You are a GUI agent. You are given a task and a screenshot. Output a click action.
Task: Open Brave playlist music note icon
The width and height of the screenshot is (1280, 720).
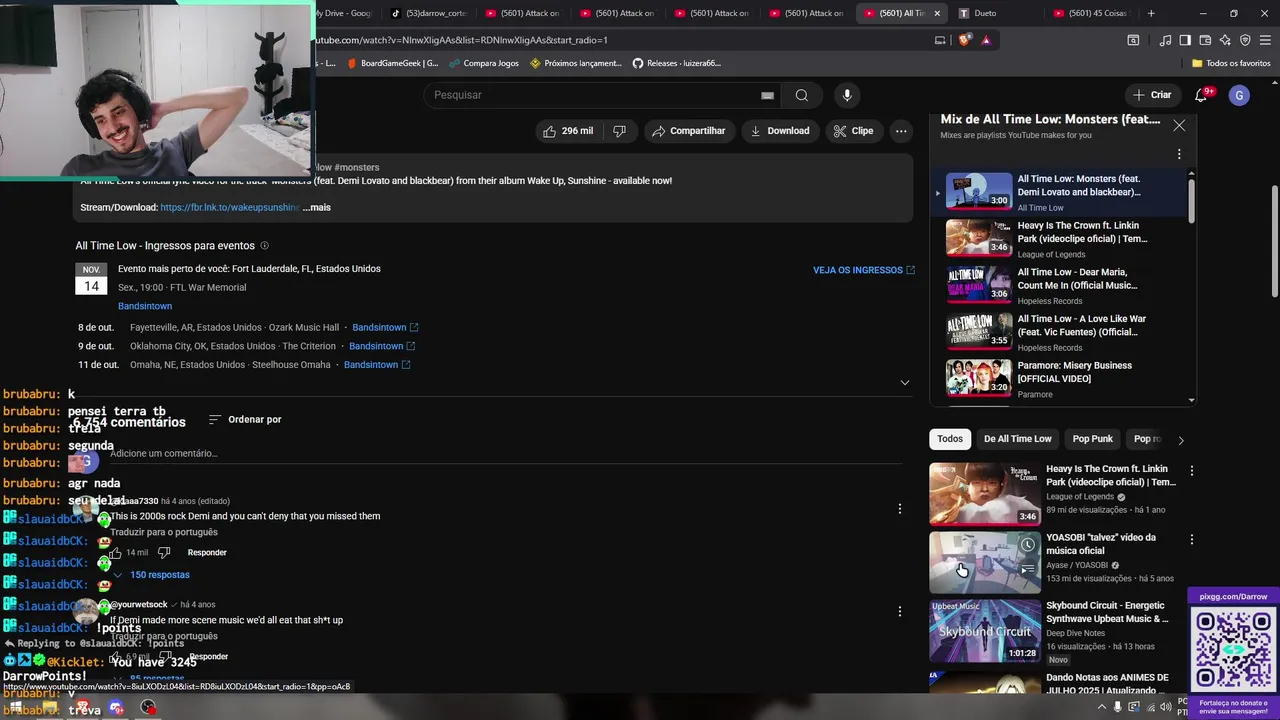point(1165,40)
